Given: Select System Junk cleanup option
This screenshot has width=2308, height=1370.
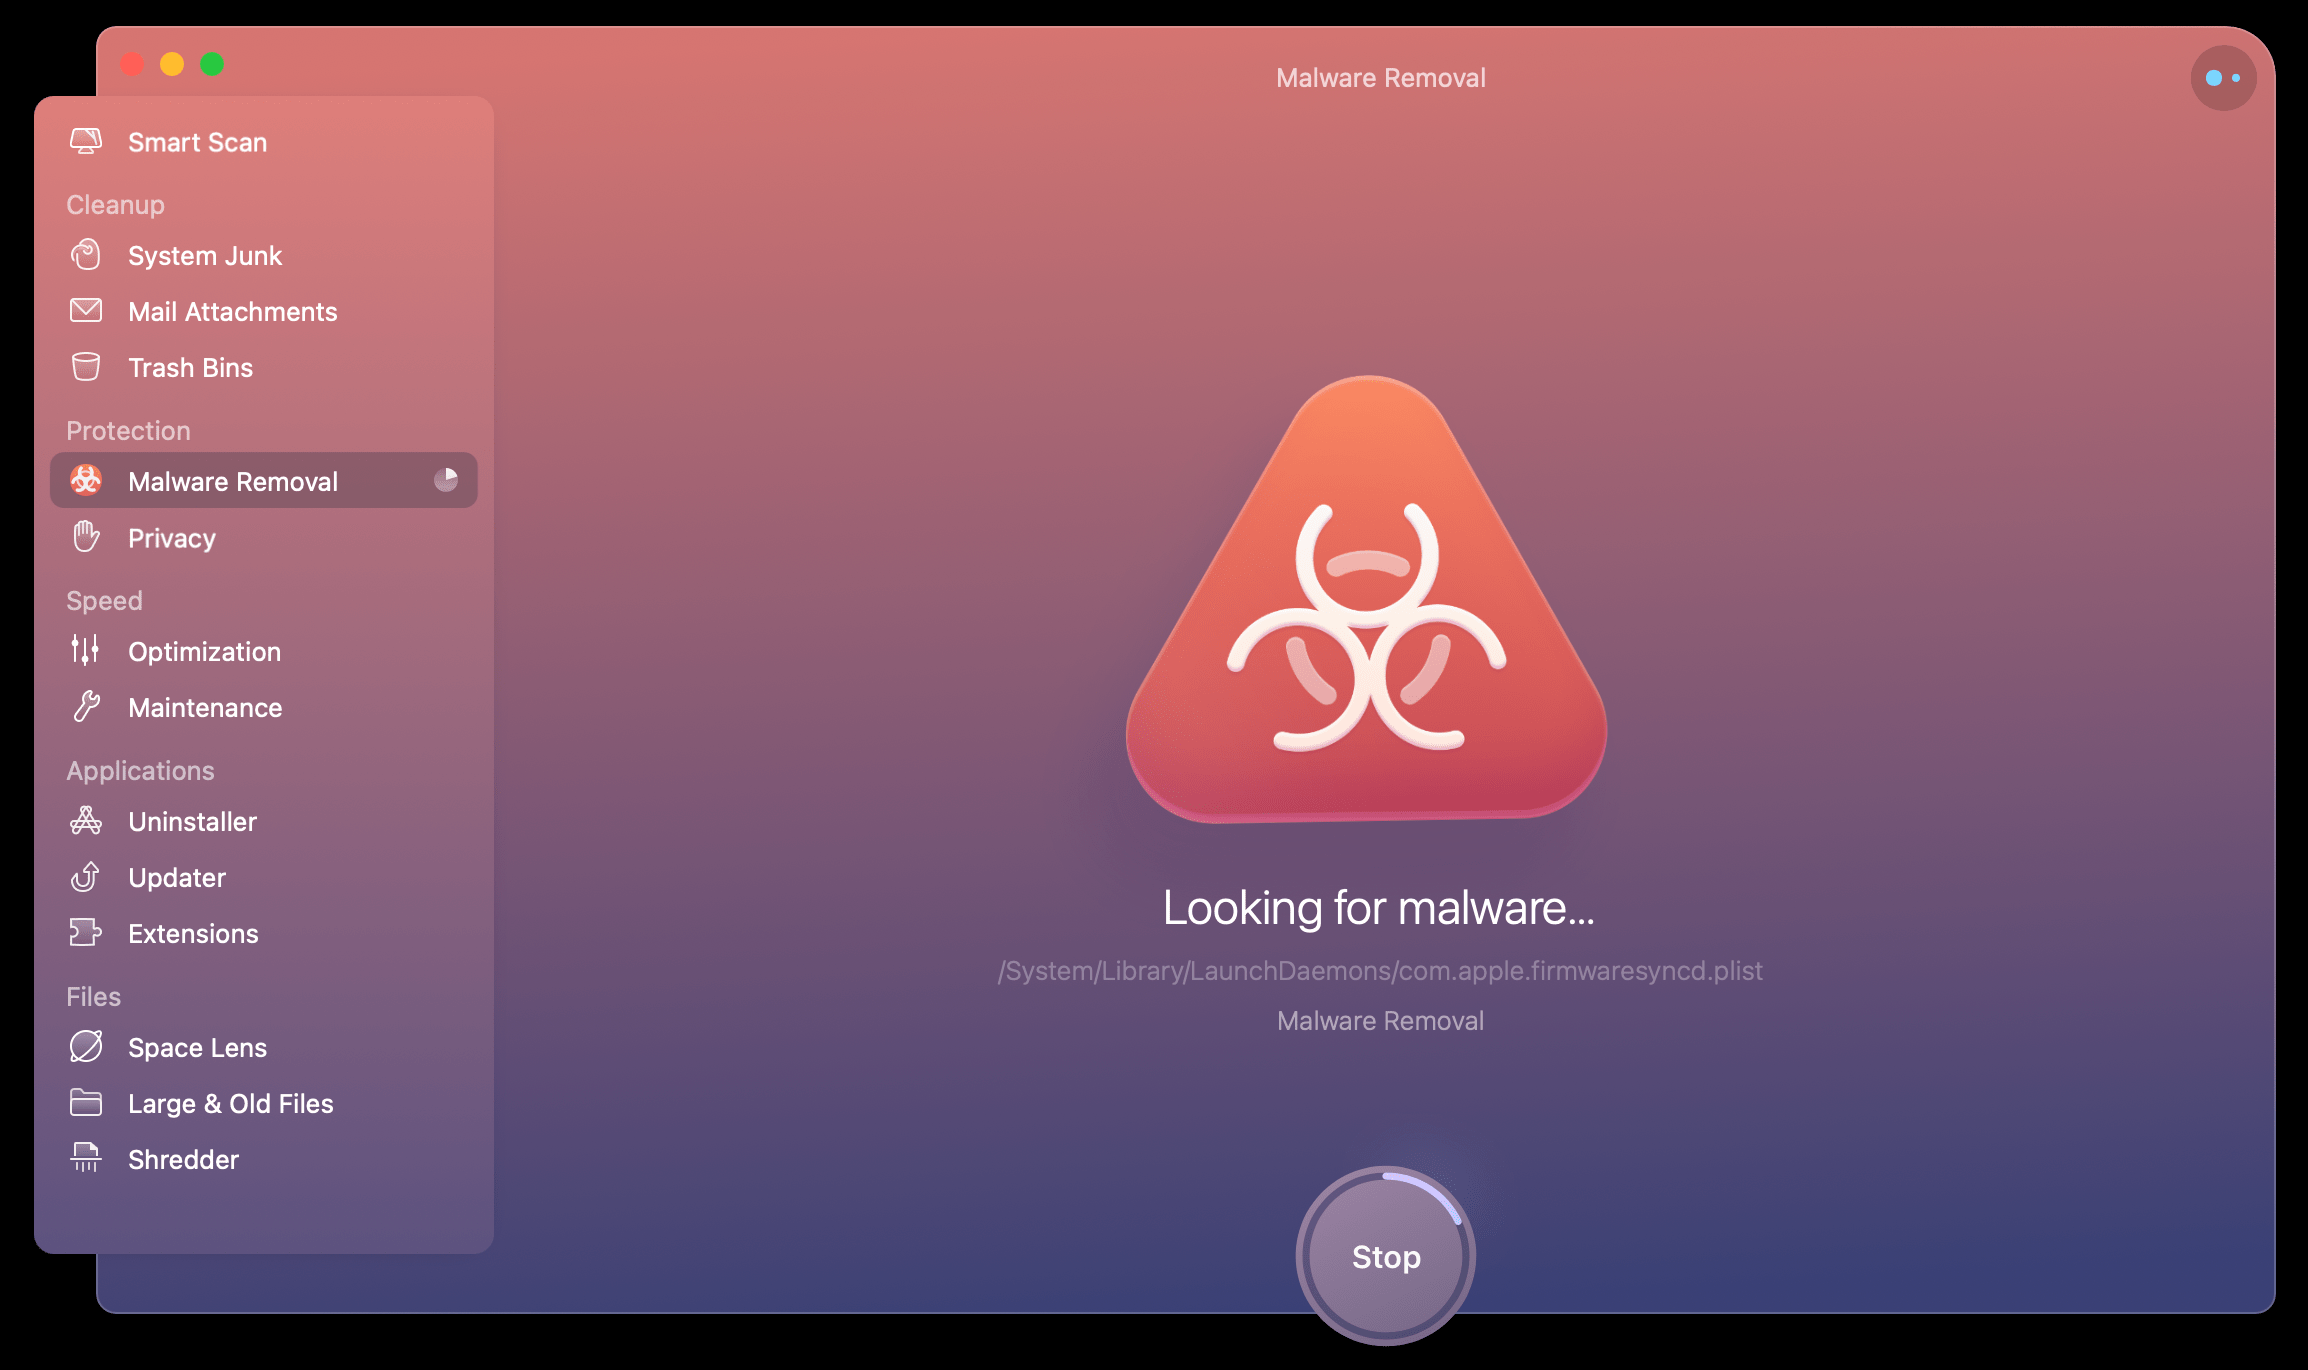Looking at the screenshot, I should [x=206, y=254].
